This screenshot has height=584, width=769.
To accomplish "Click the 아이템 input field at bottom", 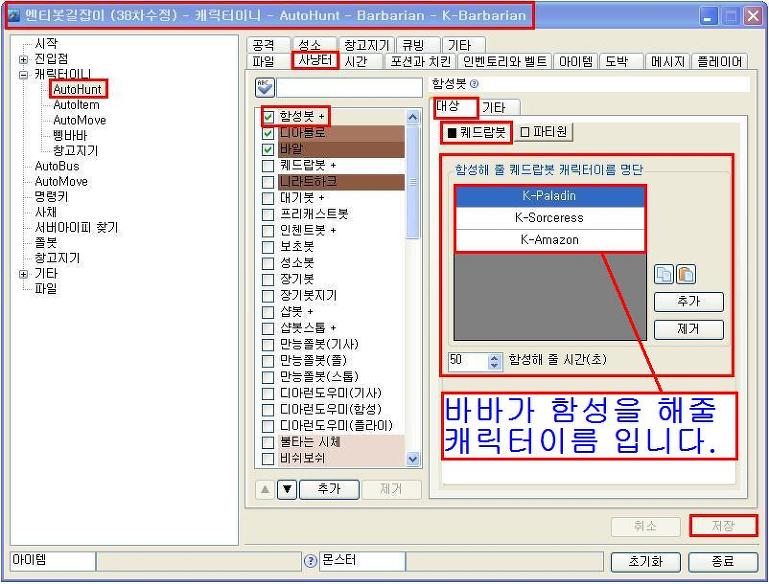I will [199, 561].
